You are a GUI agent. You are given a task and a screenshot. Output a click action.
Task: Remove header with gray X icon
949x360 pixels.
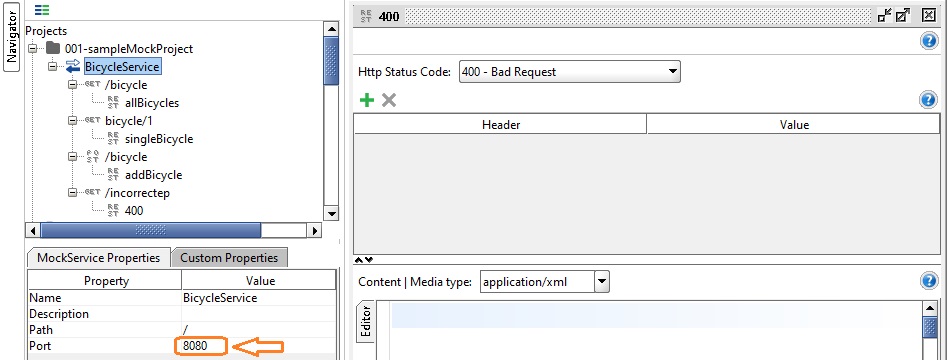tap(389, 100)
